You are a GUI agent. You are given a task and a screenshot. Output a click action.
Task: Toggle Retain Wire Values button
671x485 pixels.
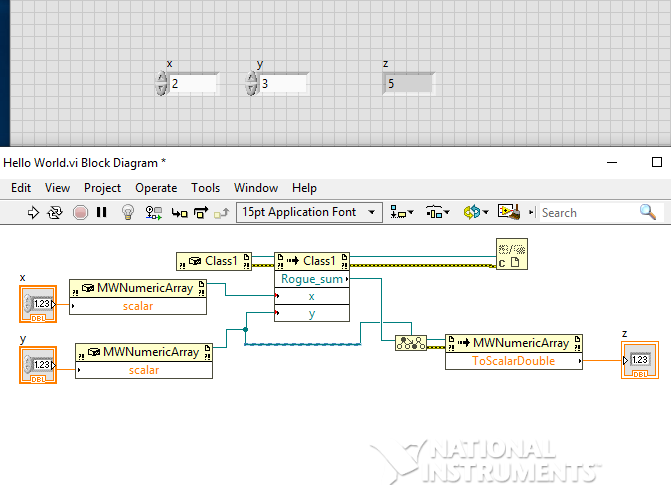pyautogui.click(x=154, y=212)
